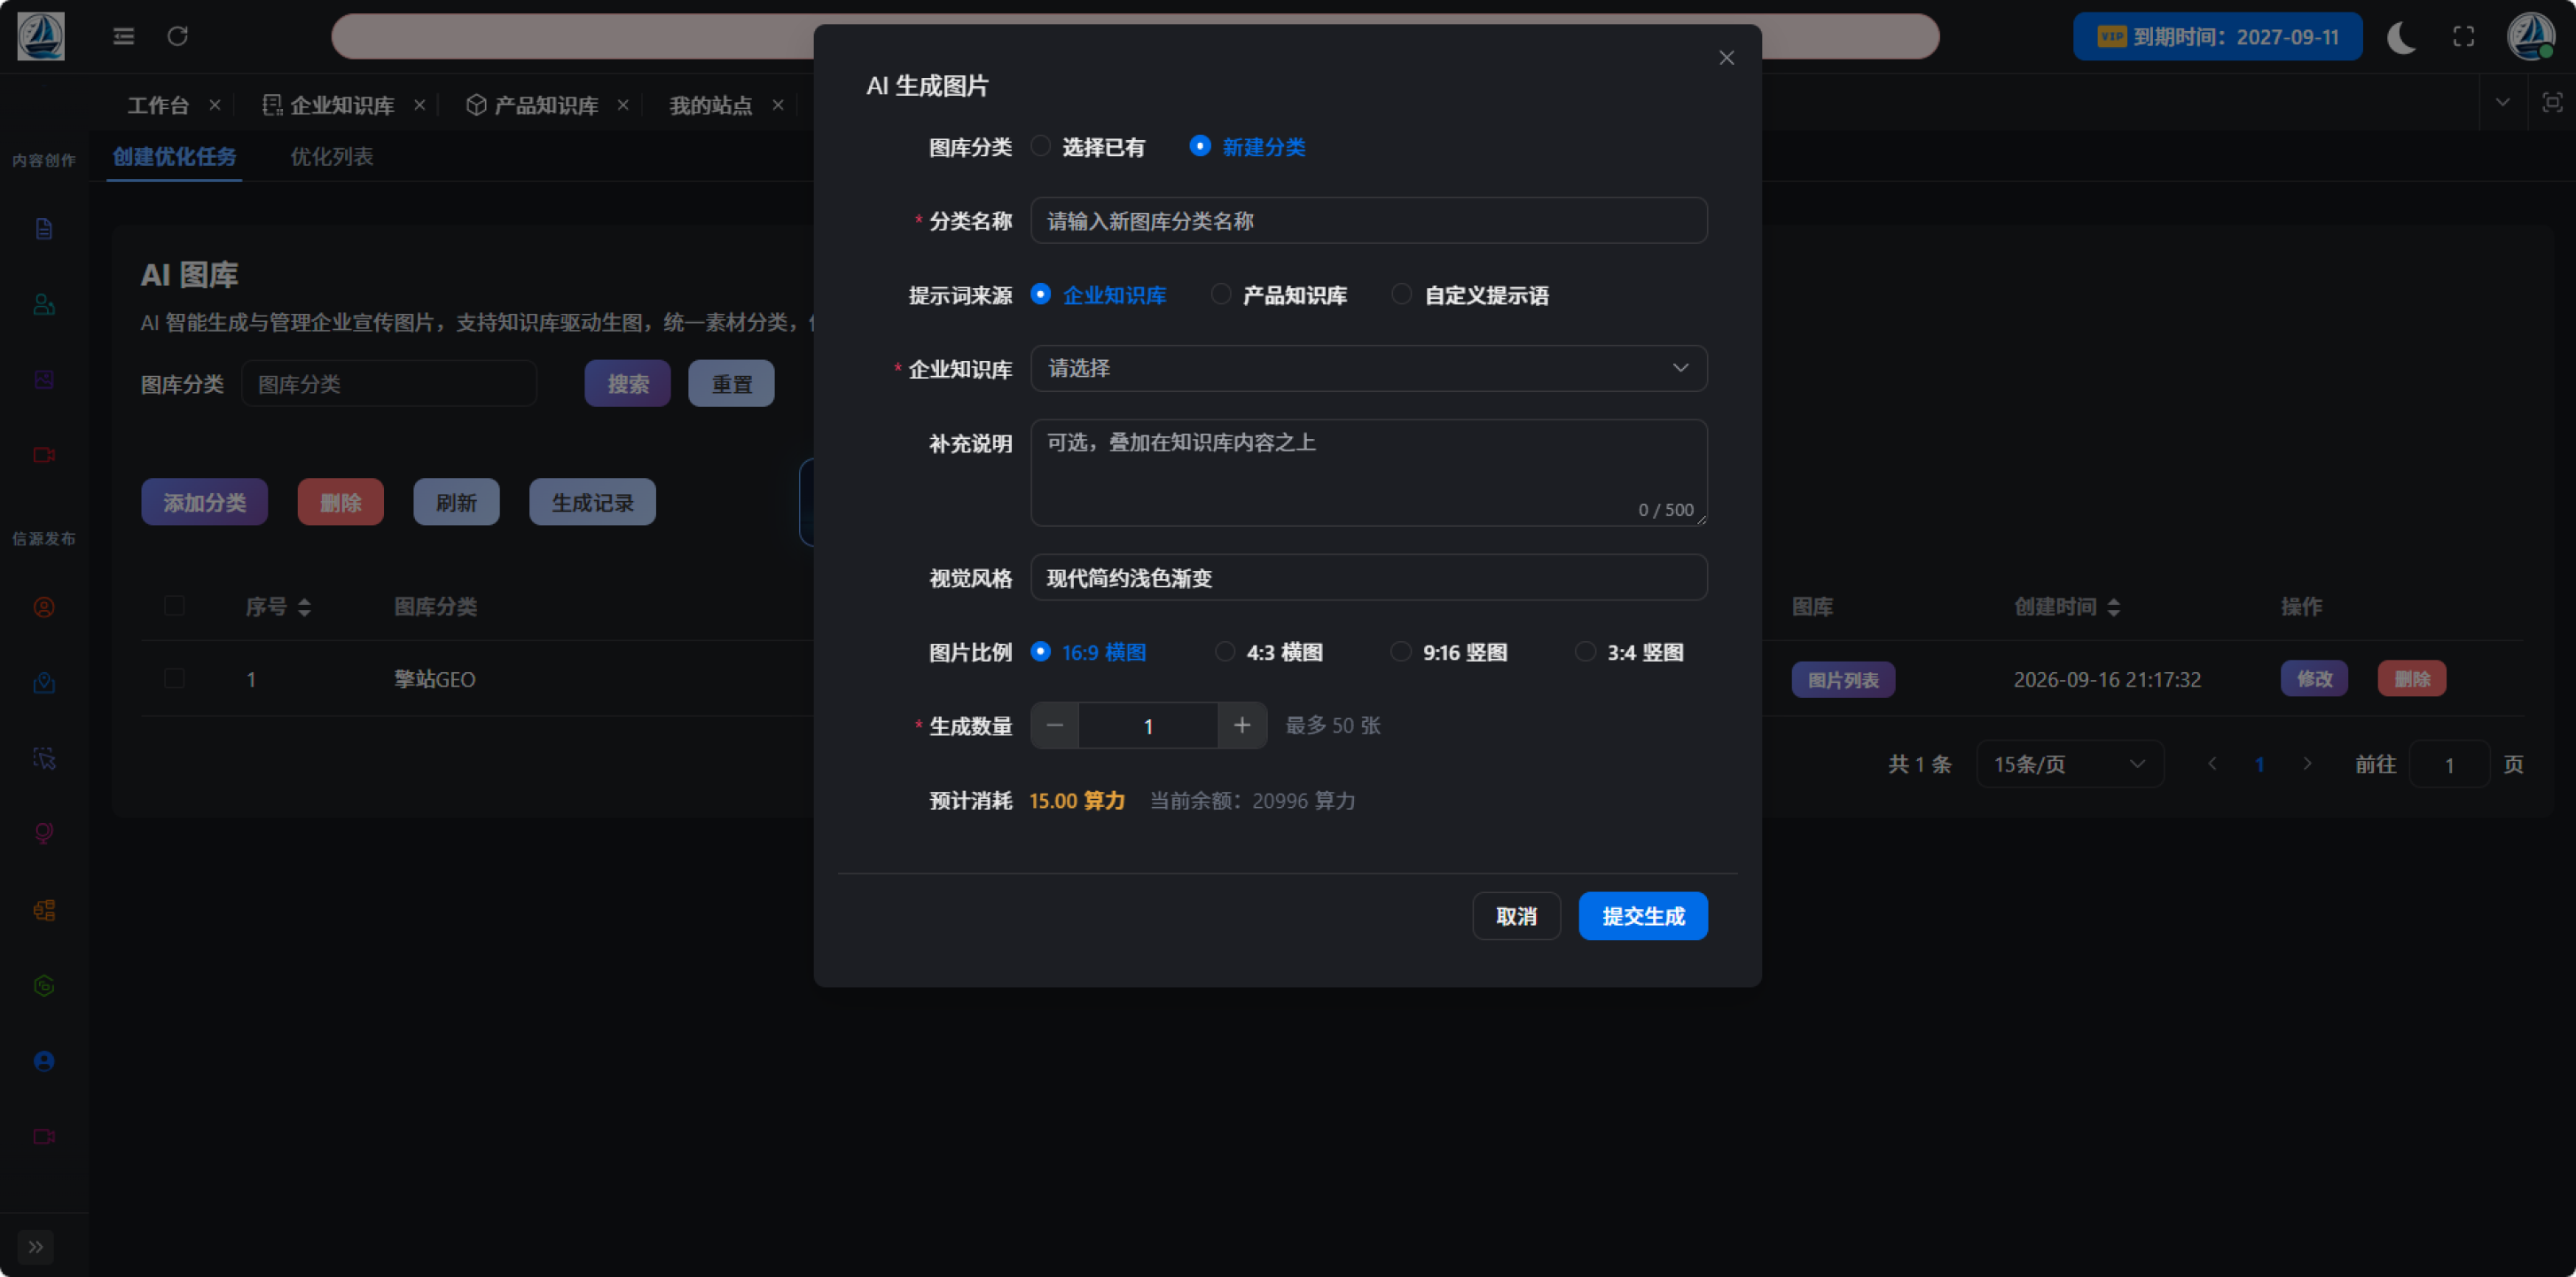This screenshot has width=2576, height=1277.
Task: Click the green user icon in sidebar
Action: click(x=44, y=304)
